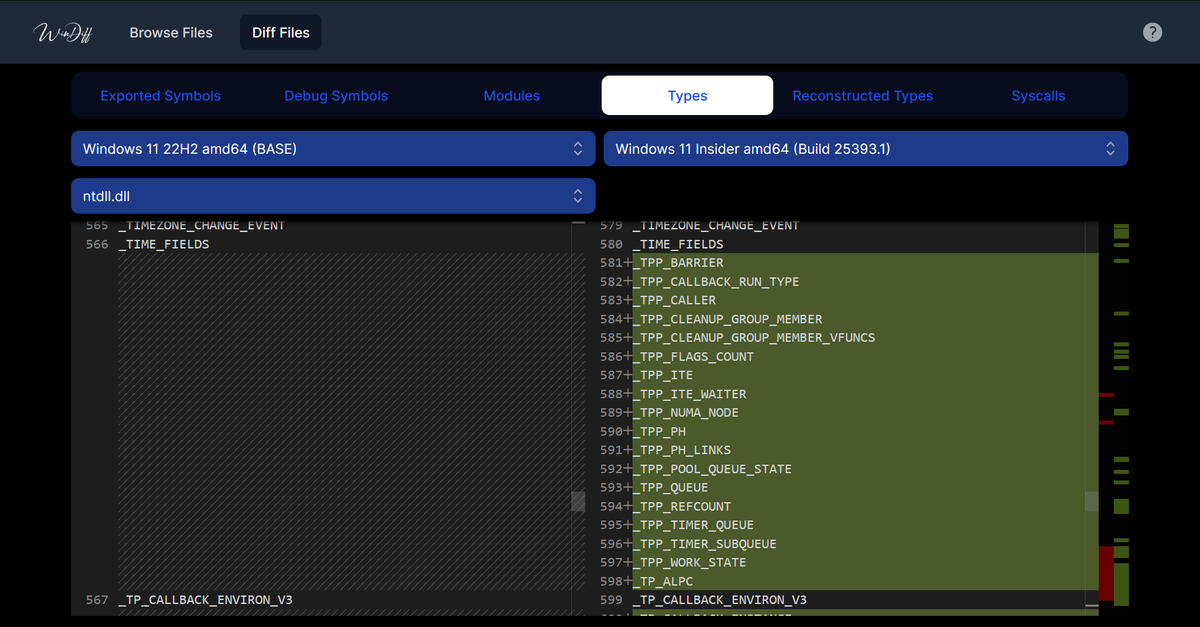Open Diff Files page

[x=281, y=32]
